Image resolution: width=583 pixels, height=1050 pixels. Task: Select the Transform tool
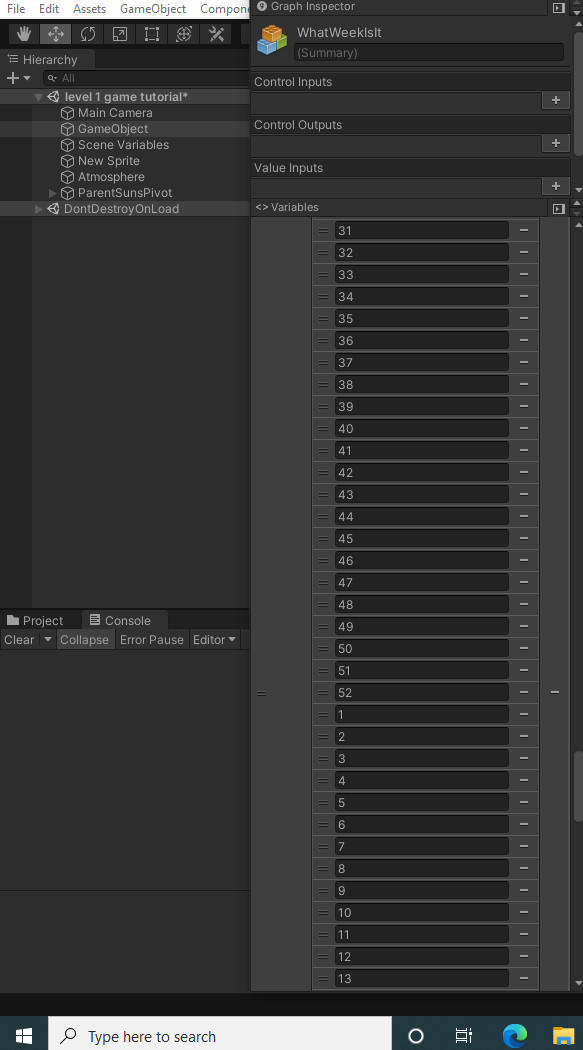click(184, 34)
